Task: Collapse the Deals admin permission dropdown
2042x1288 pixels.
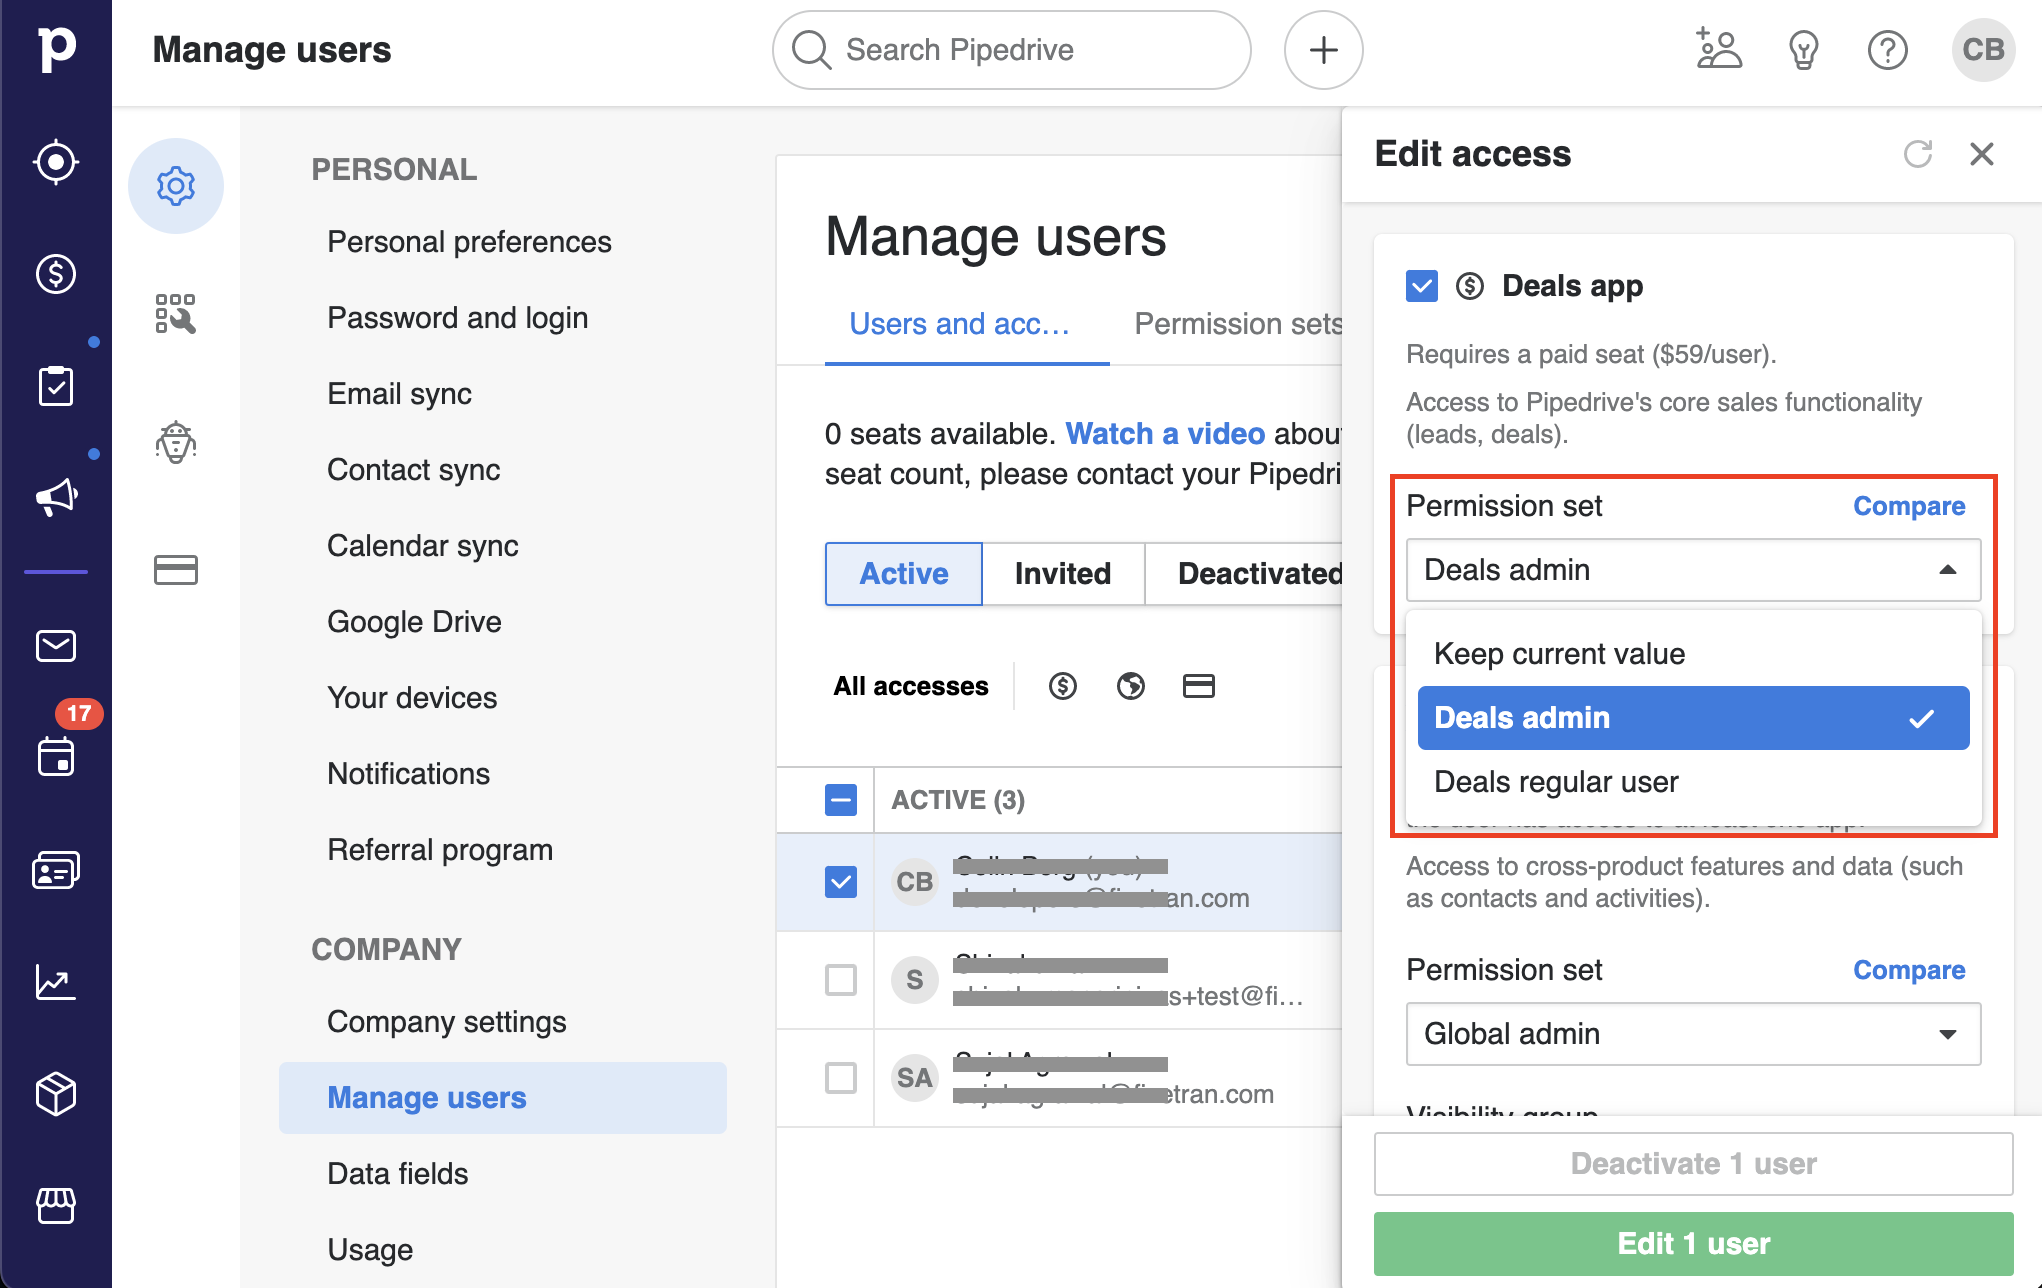Action: [x=1693, y=570]
